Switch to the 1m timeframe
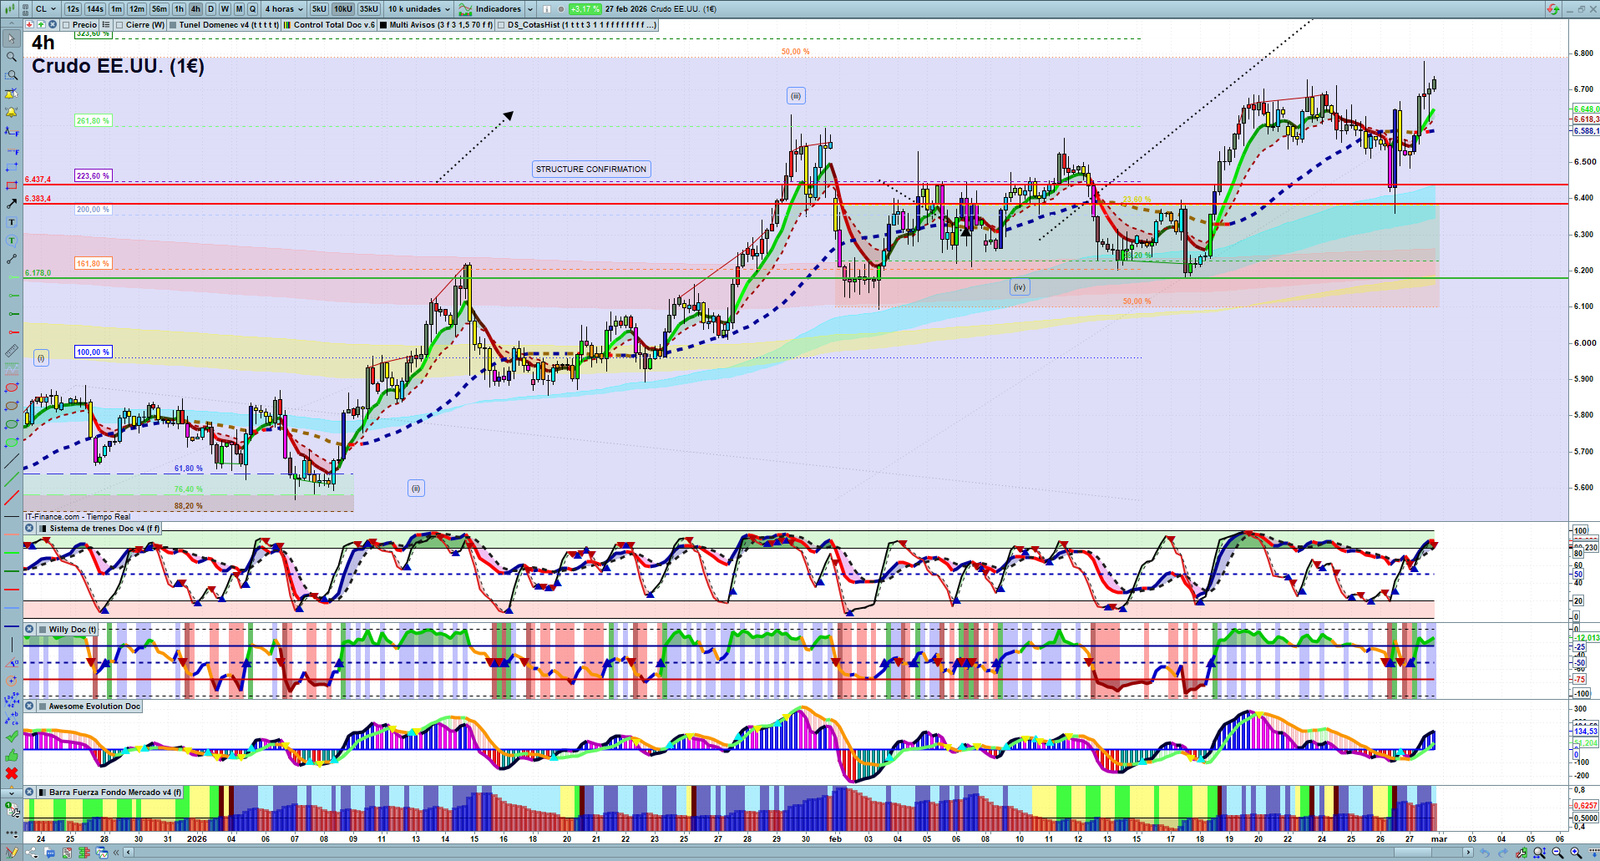 point(117,9)
